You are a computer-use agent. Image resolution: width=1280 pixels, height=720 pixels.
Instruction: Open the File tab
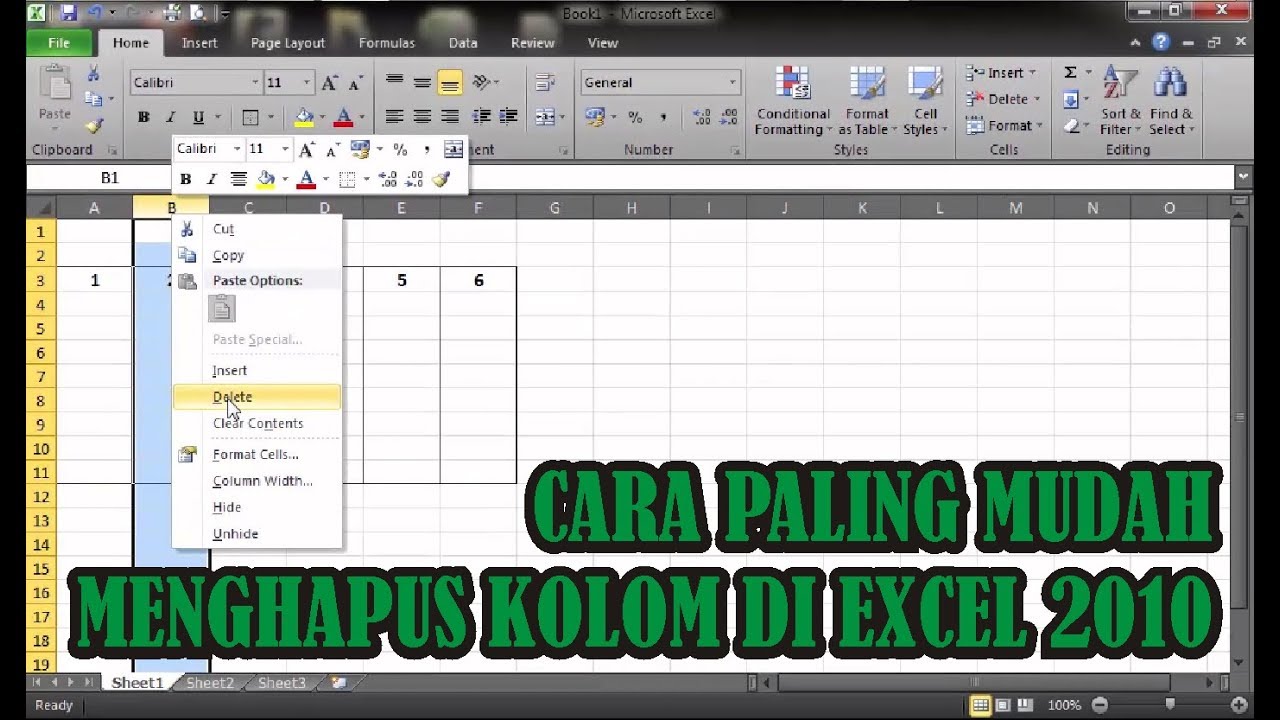pos(59,43)
